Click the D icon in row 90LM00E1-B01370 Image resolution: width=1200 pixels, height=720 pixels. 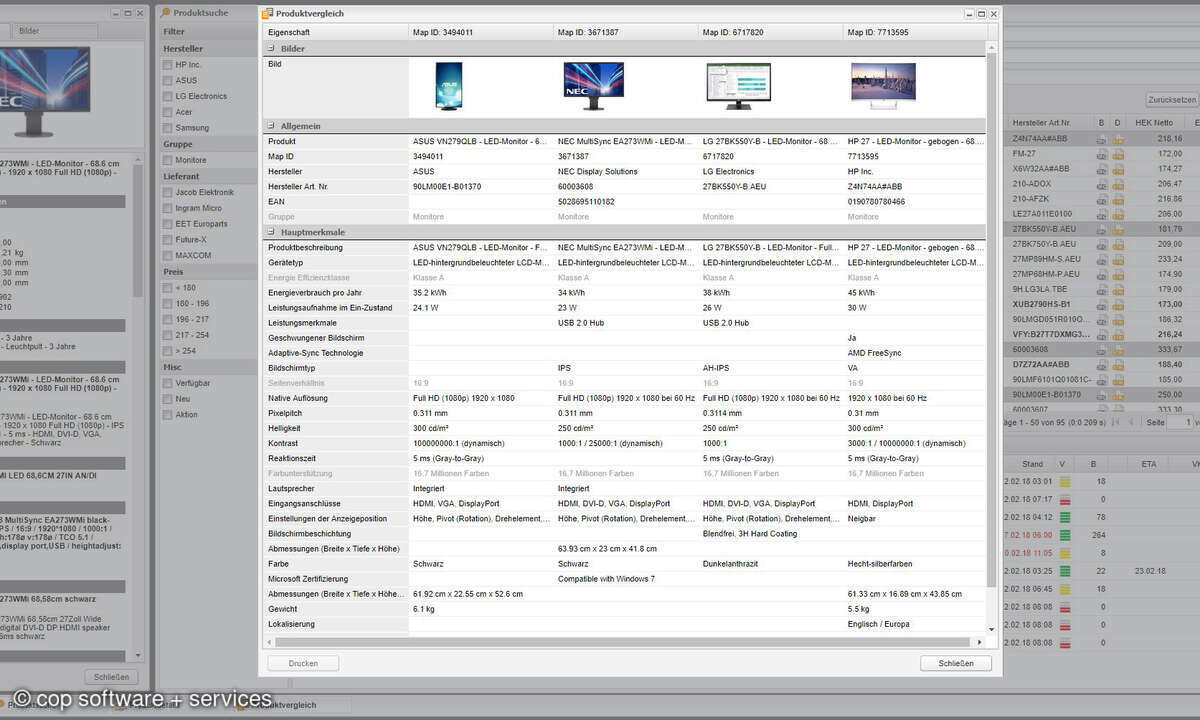1118,394
